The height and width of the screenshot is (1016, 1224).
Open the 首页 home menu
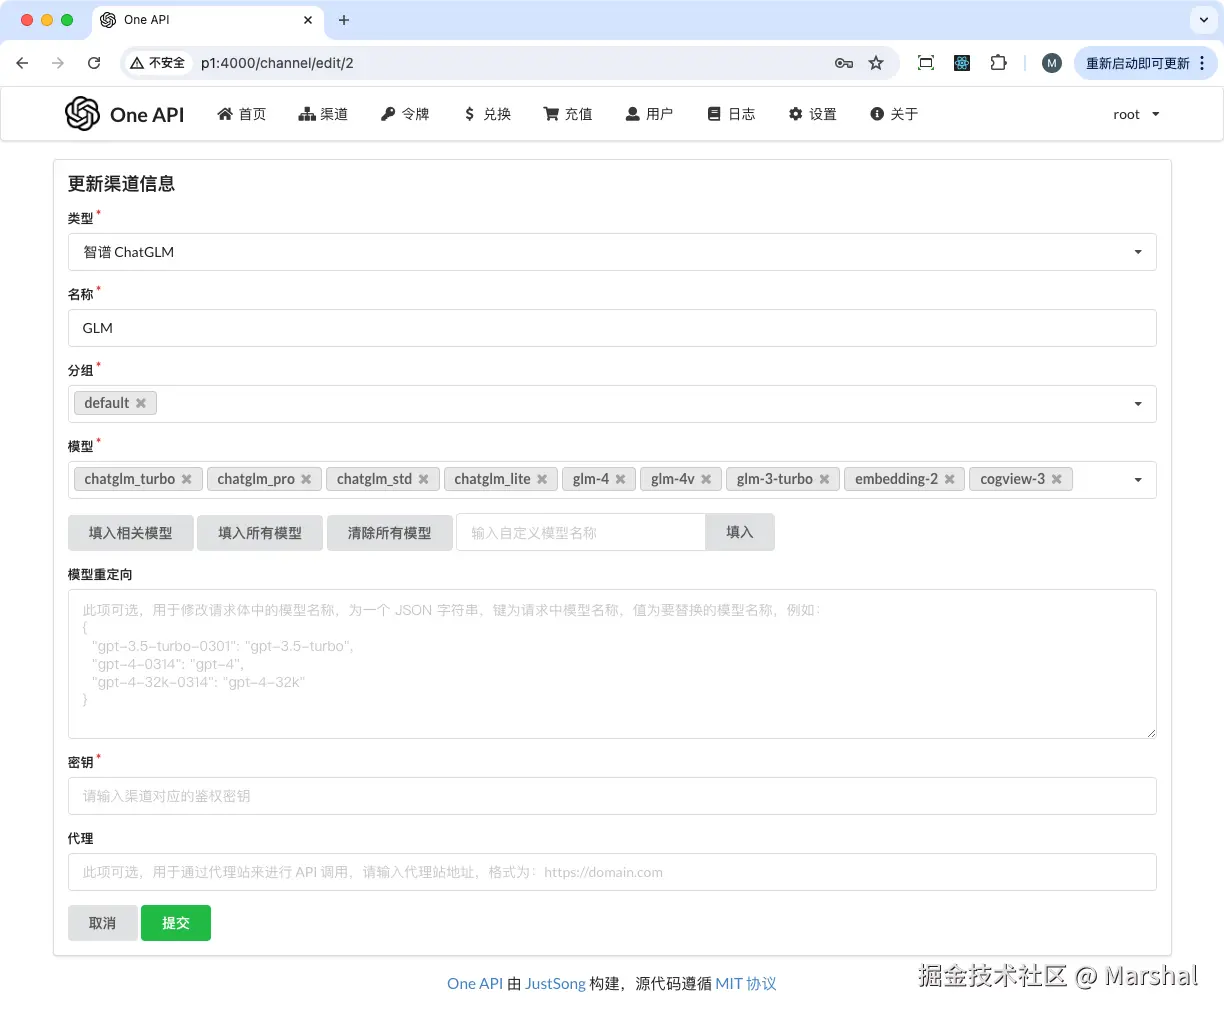click(242, 114)
